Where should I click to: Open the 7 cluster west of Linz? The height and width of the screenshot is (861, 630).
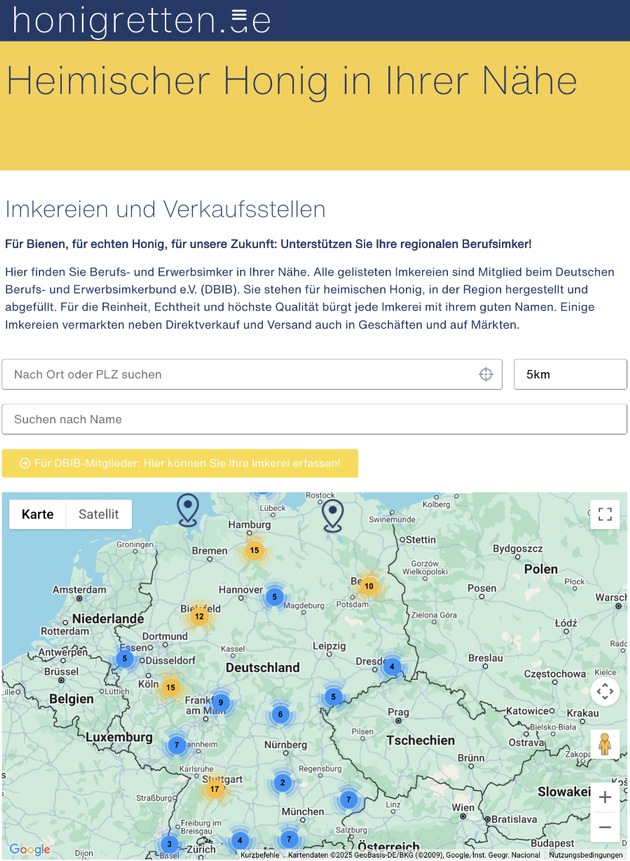click(349, 800)
